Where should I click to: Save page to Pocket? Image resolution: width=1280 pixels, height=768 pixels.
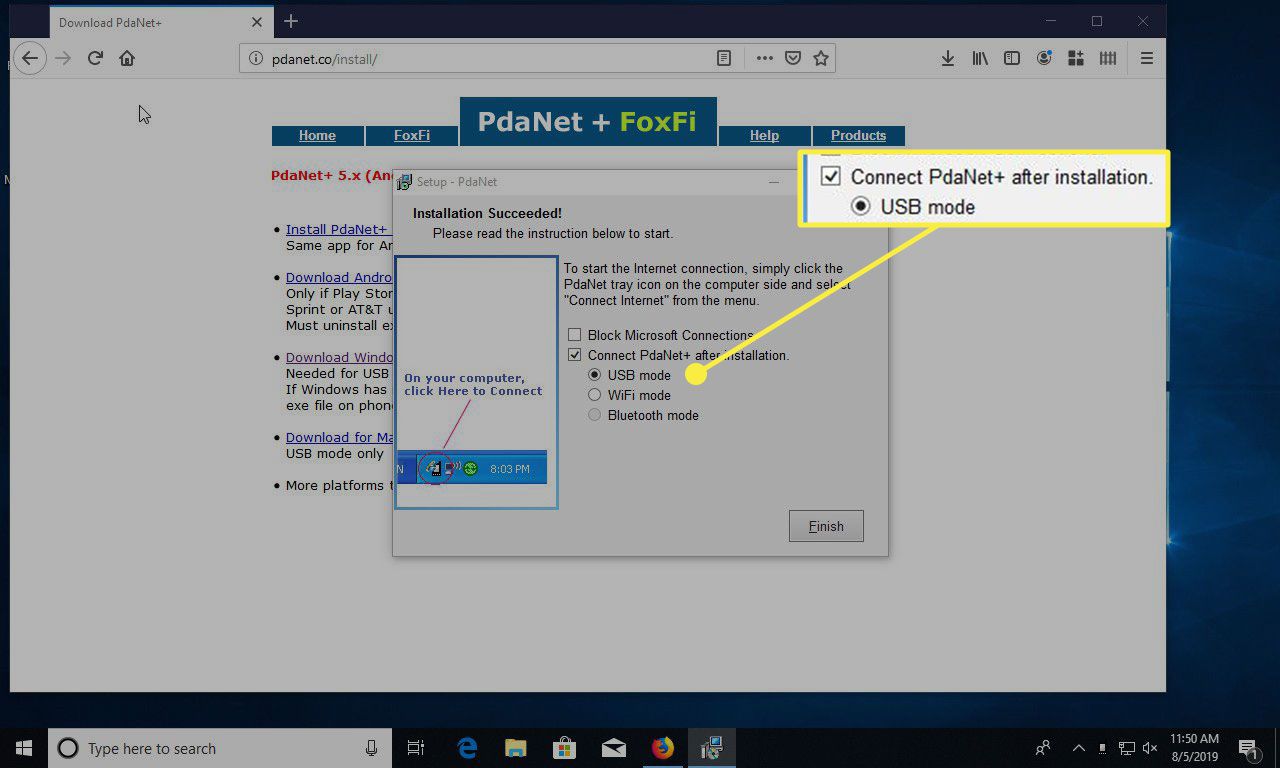(793, 59)
